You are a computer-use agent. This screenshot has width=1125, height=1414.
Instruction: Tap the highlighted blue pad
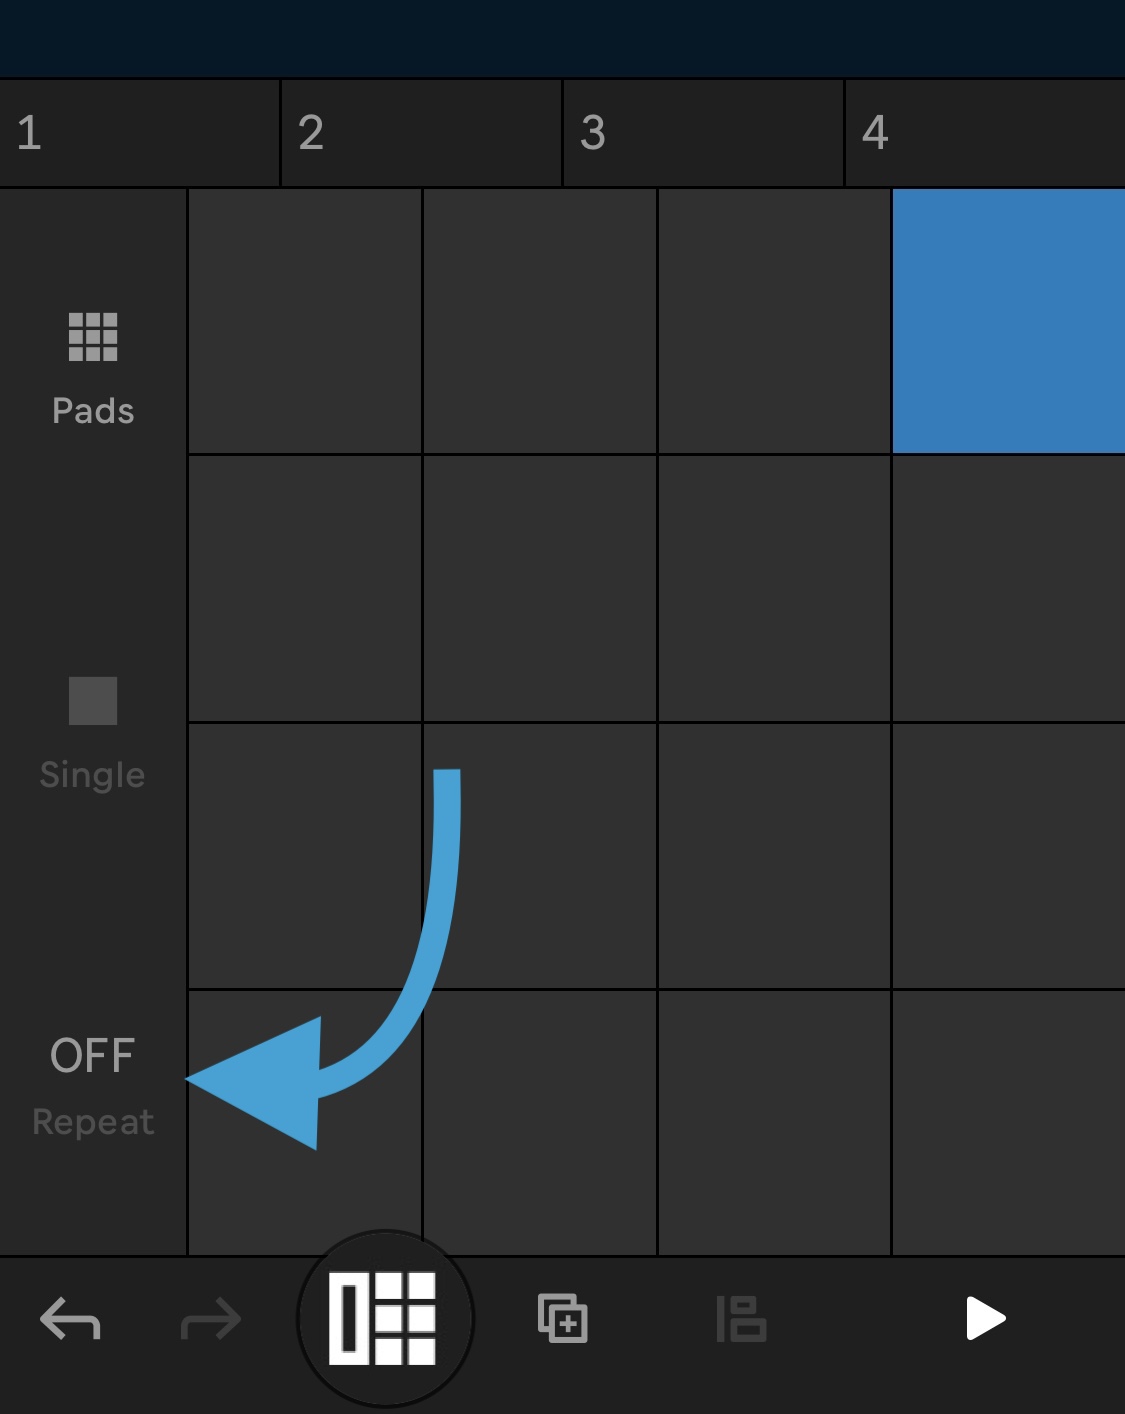point(1009,321)
